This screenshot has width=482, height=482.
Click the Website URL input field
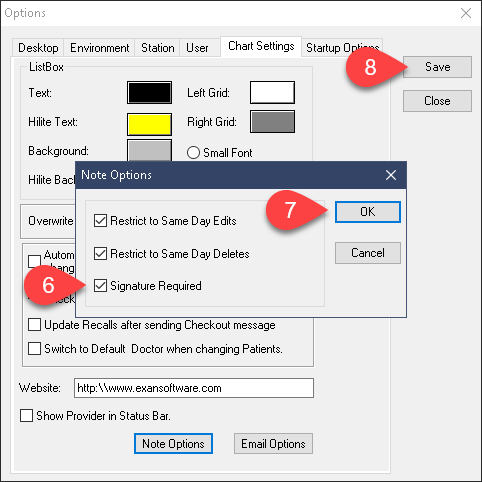pyautogui.click(x=194, y=388)
